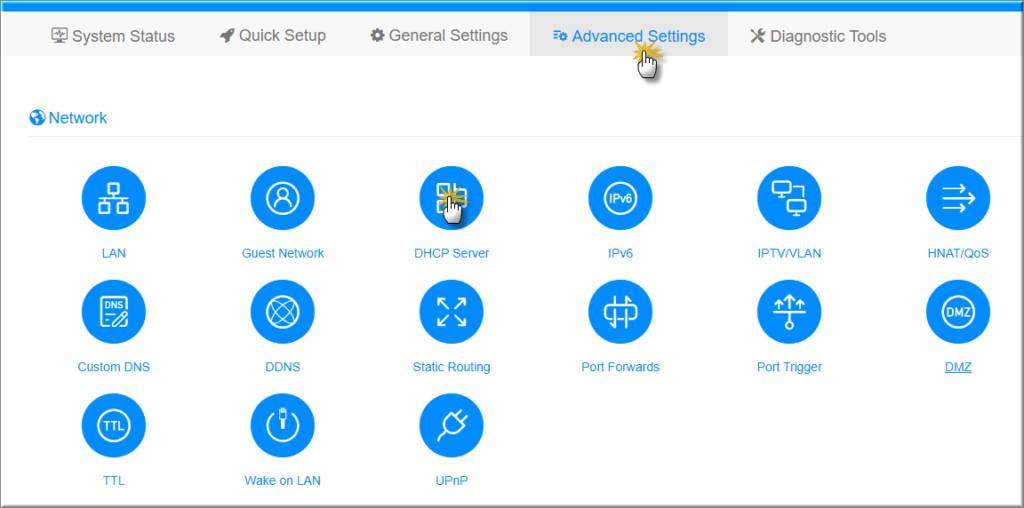1024x508 pixels.
Task: Open the Quick Setup tab
Action: [272, 36]
